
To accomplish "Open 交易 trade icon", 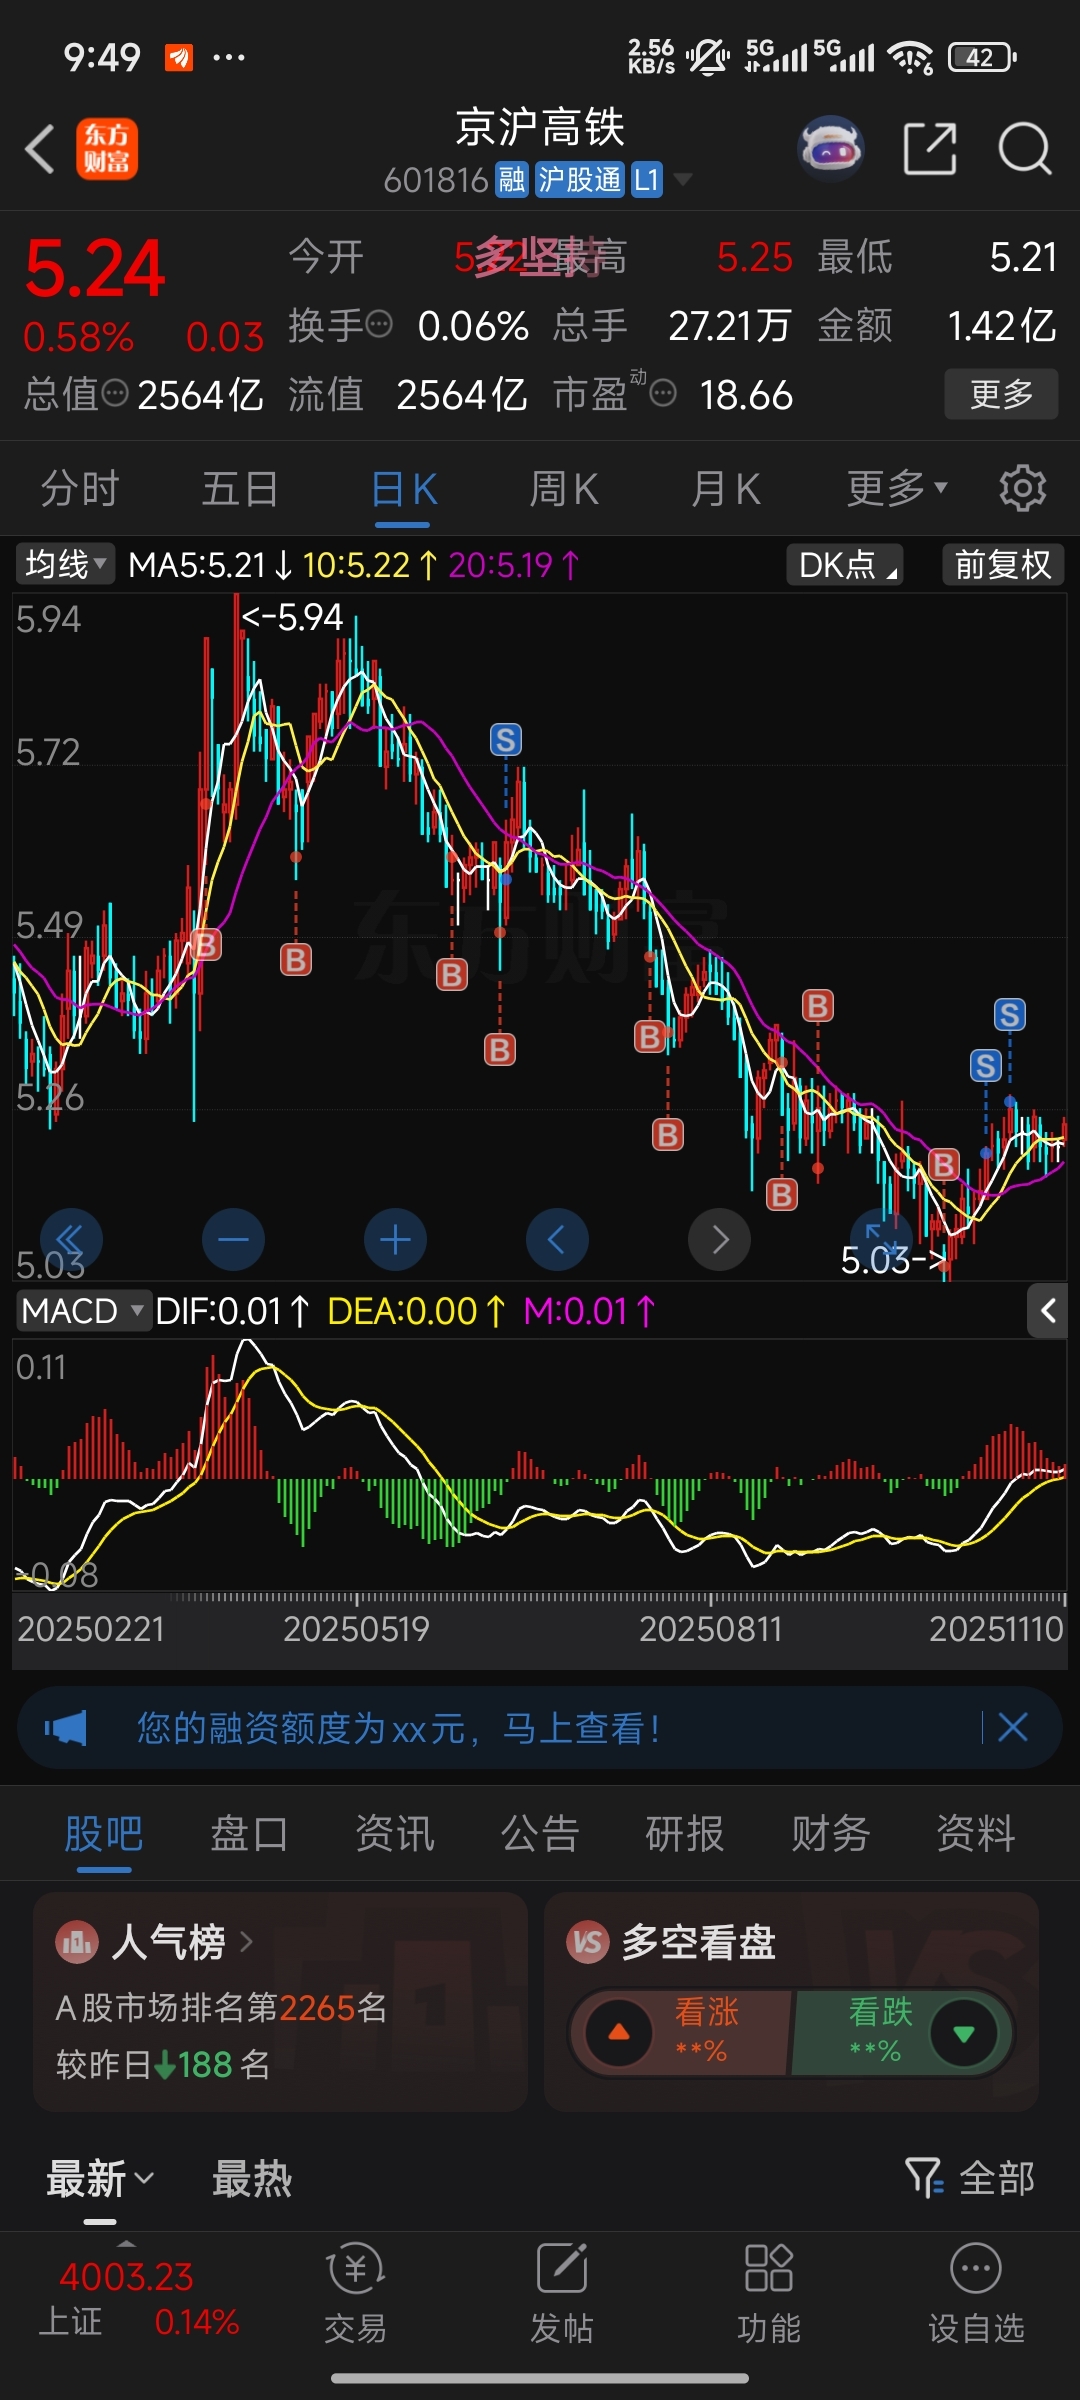I will coord(355,2293).
